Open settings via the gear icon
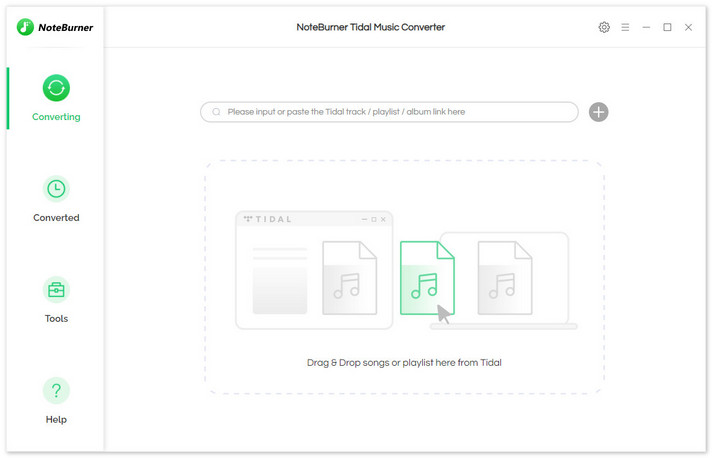 [x=604, y=27]
